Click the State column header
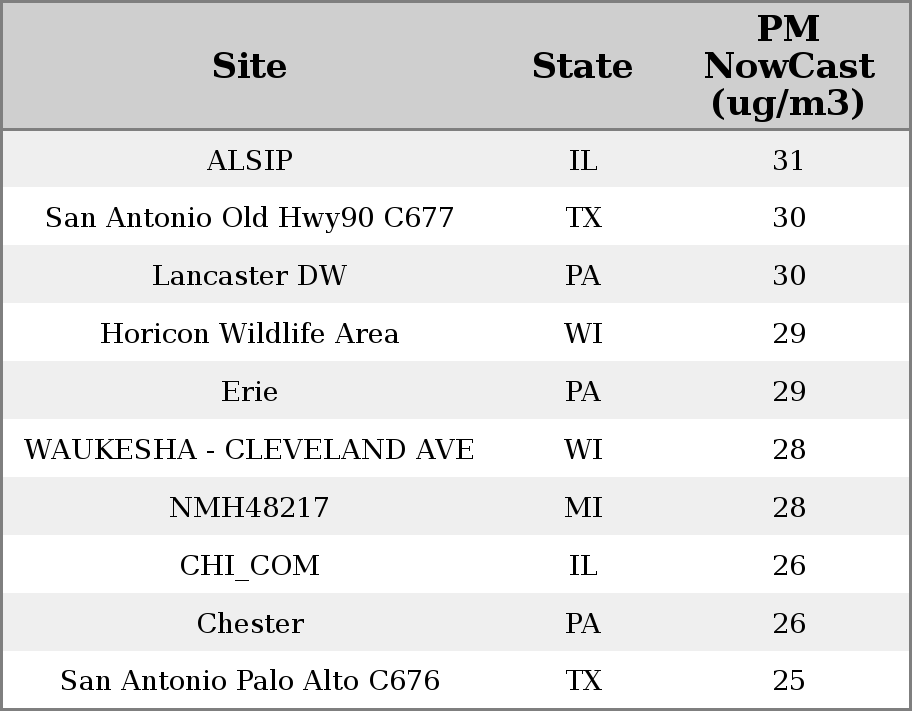Image resolution: width=912 pixels, height=711 pixels. [x=582, y=66]
